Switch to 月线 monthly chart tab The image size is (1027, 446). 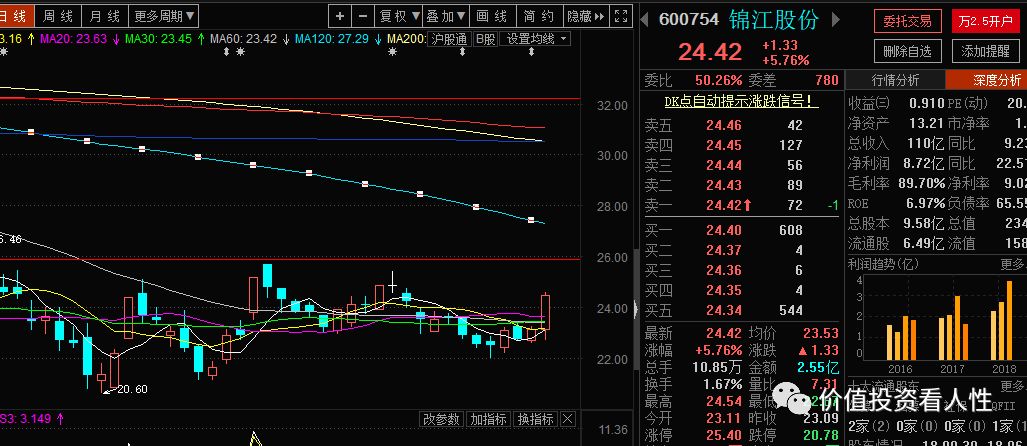click(x=105, y=16)
